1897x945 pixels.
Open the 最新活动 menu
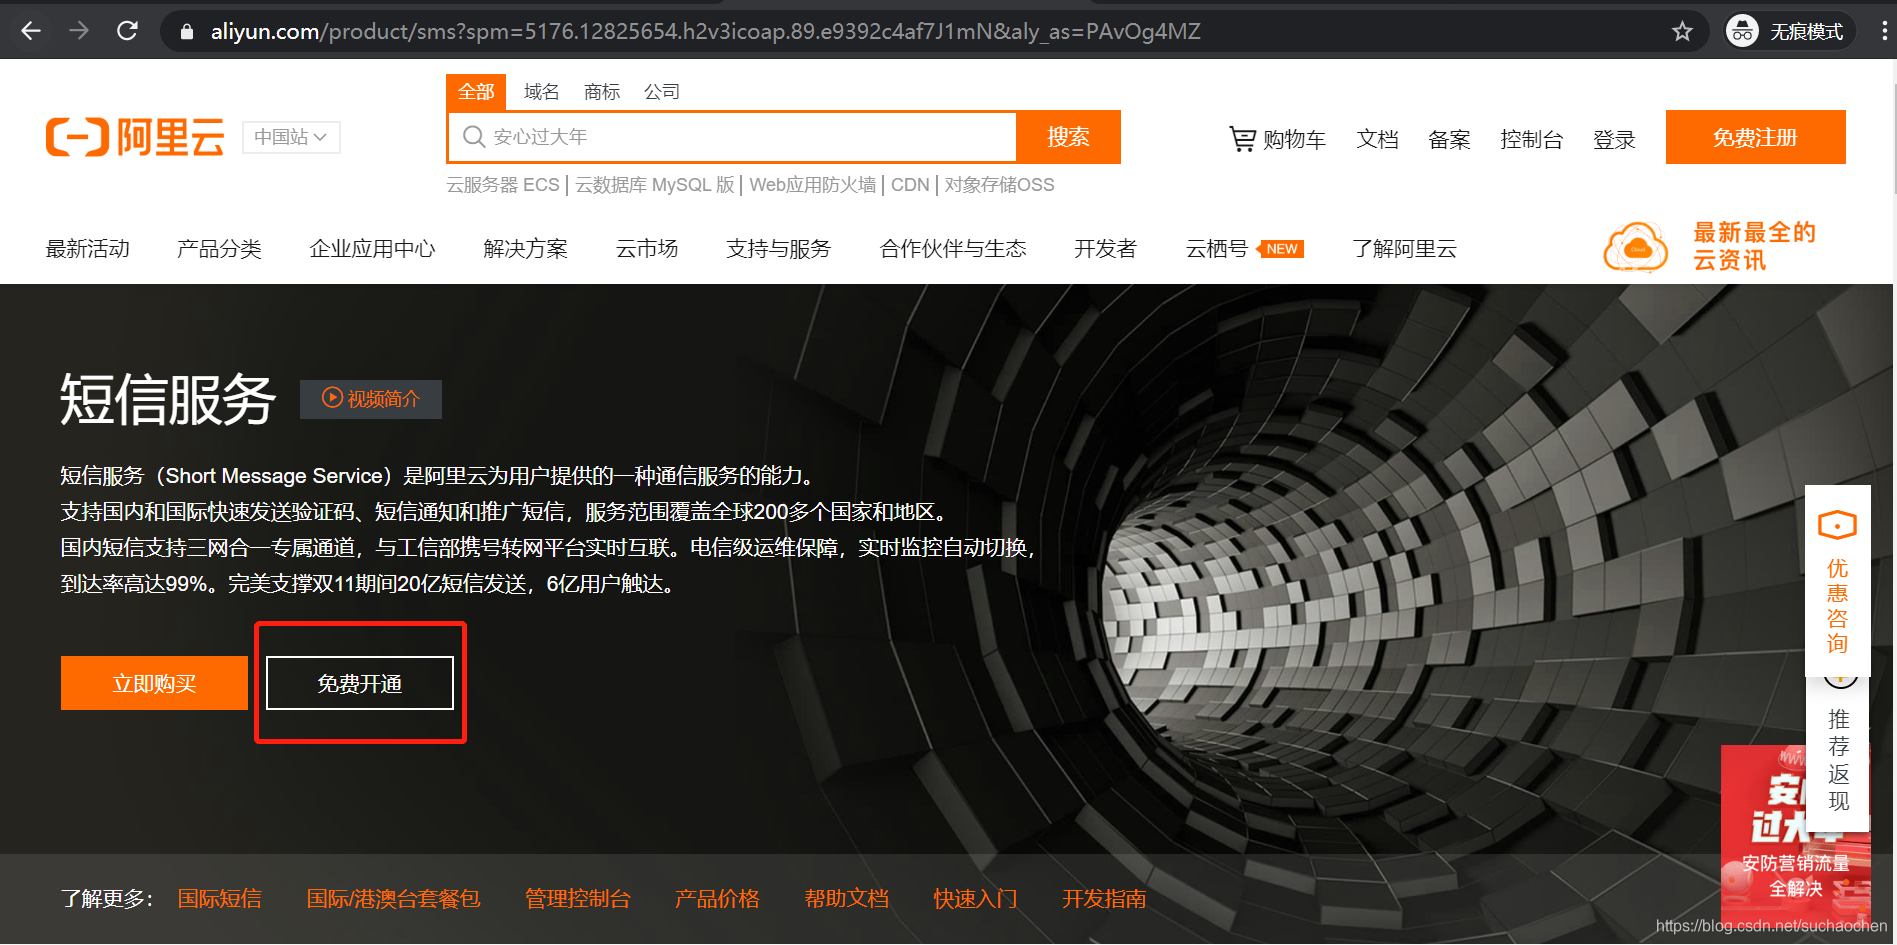point(88,249)
